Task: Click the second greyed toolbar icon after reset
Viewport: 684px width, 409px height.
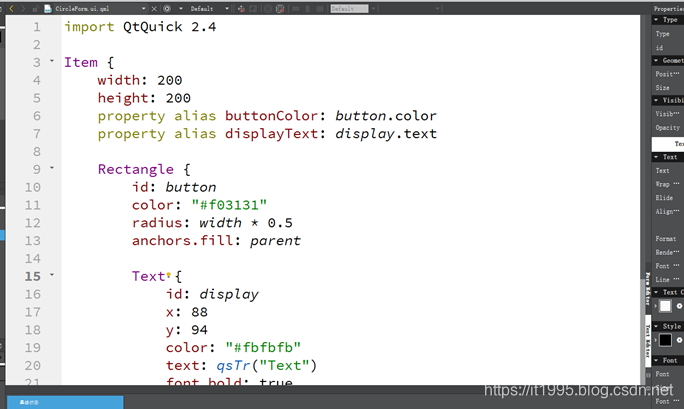Action: coord(254,9)
